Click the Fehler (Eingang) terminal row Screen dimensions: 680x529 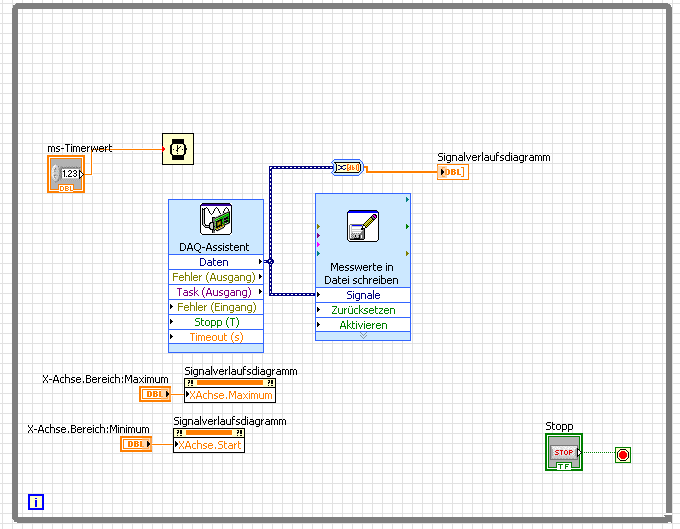coord(216,307)
